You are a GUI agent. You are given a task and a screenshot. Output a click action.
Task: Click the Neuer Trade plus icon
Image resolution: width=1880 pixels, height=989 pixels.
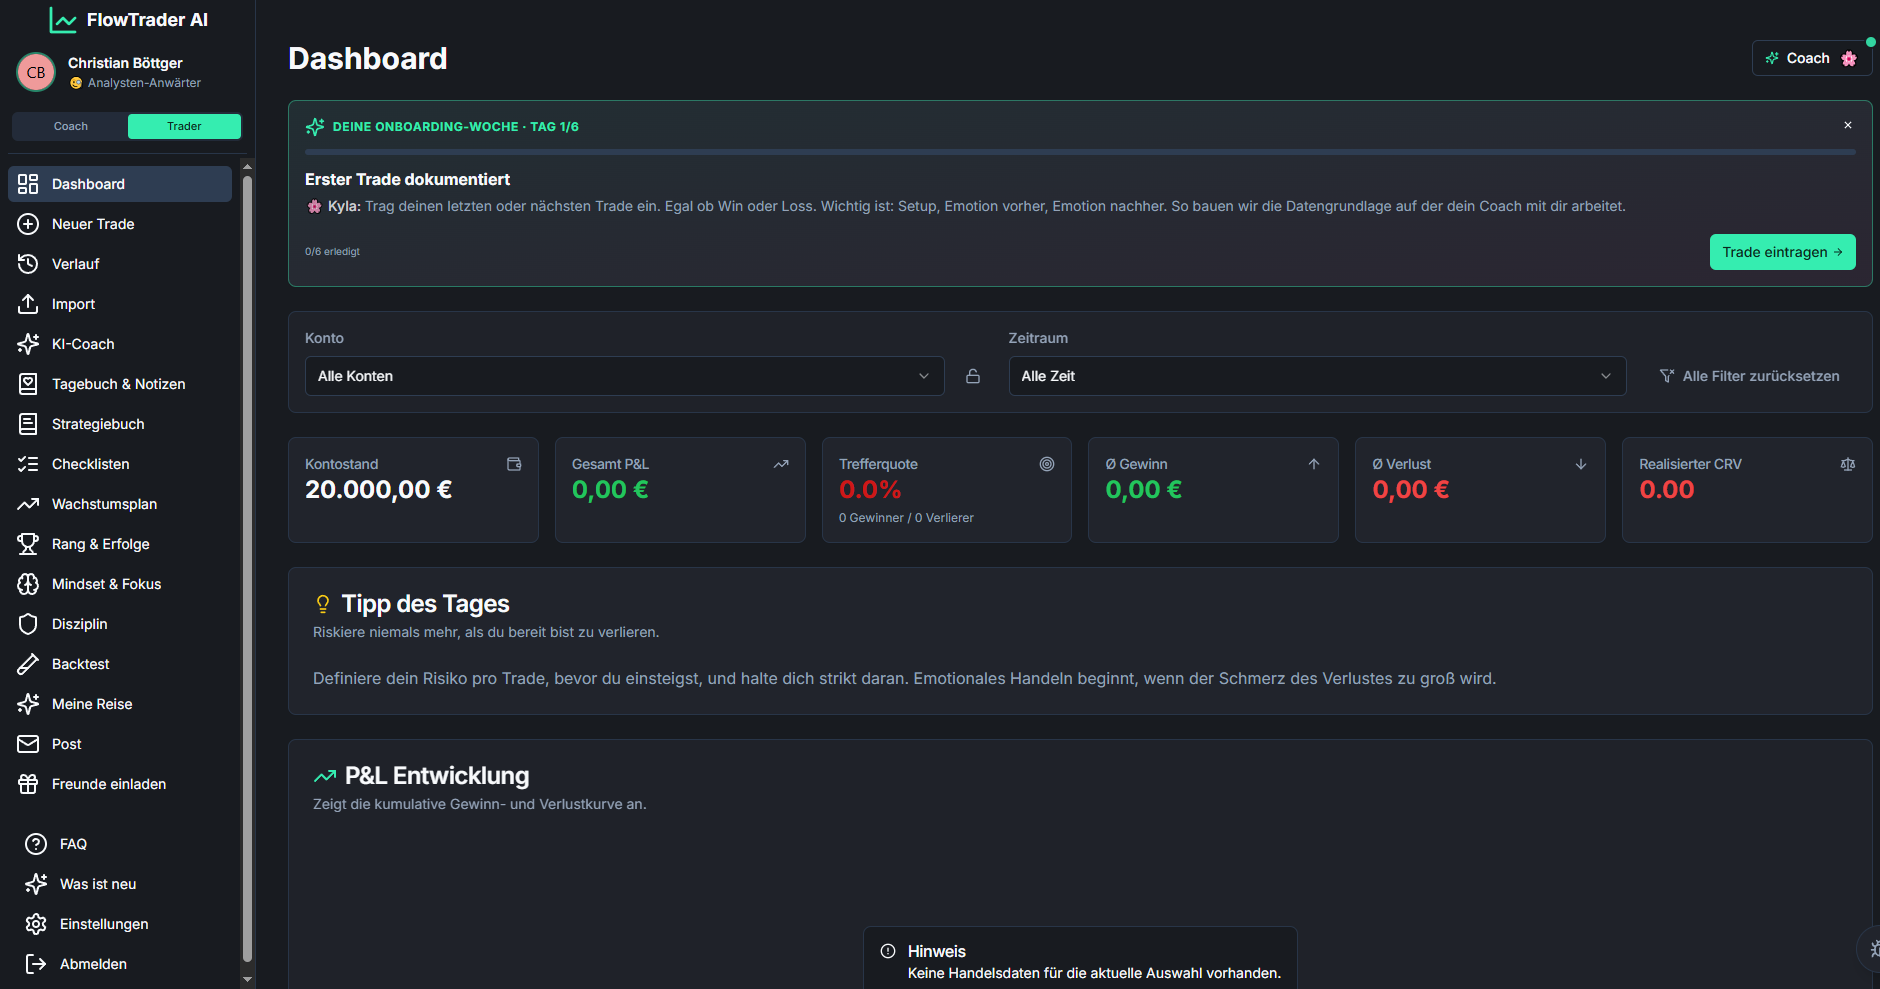pyautogui.click(x=28, y=224)
